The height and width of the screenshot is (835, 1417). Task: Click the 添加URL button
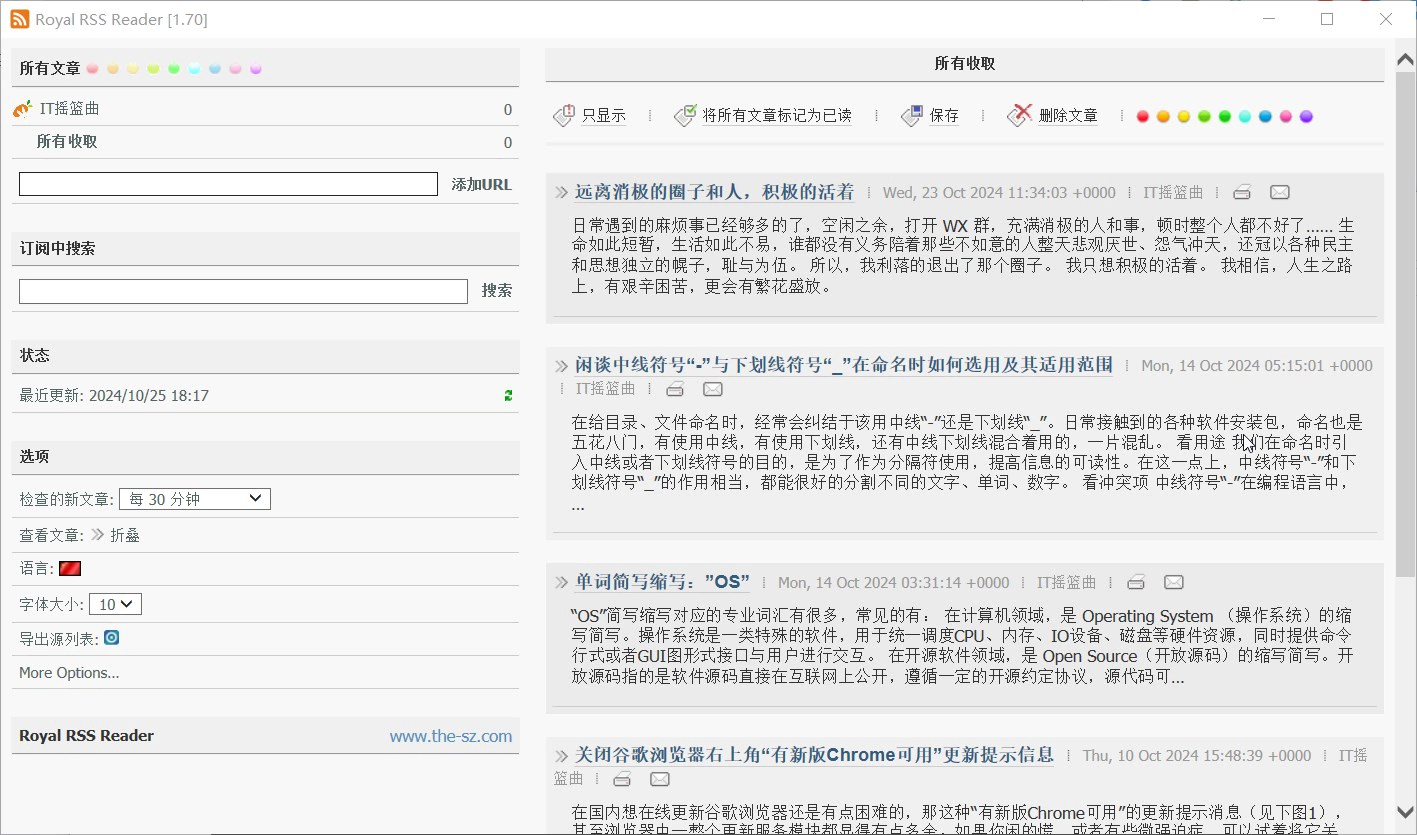point(481,185)
